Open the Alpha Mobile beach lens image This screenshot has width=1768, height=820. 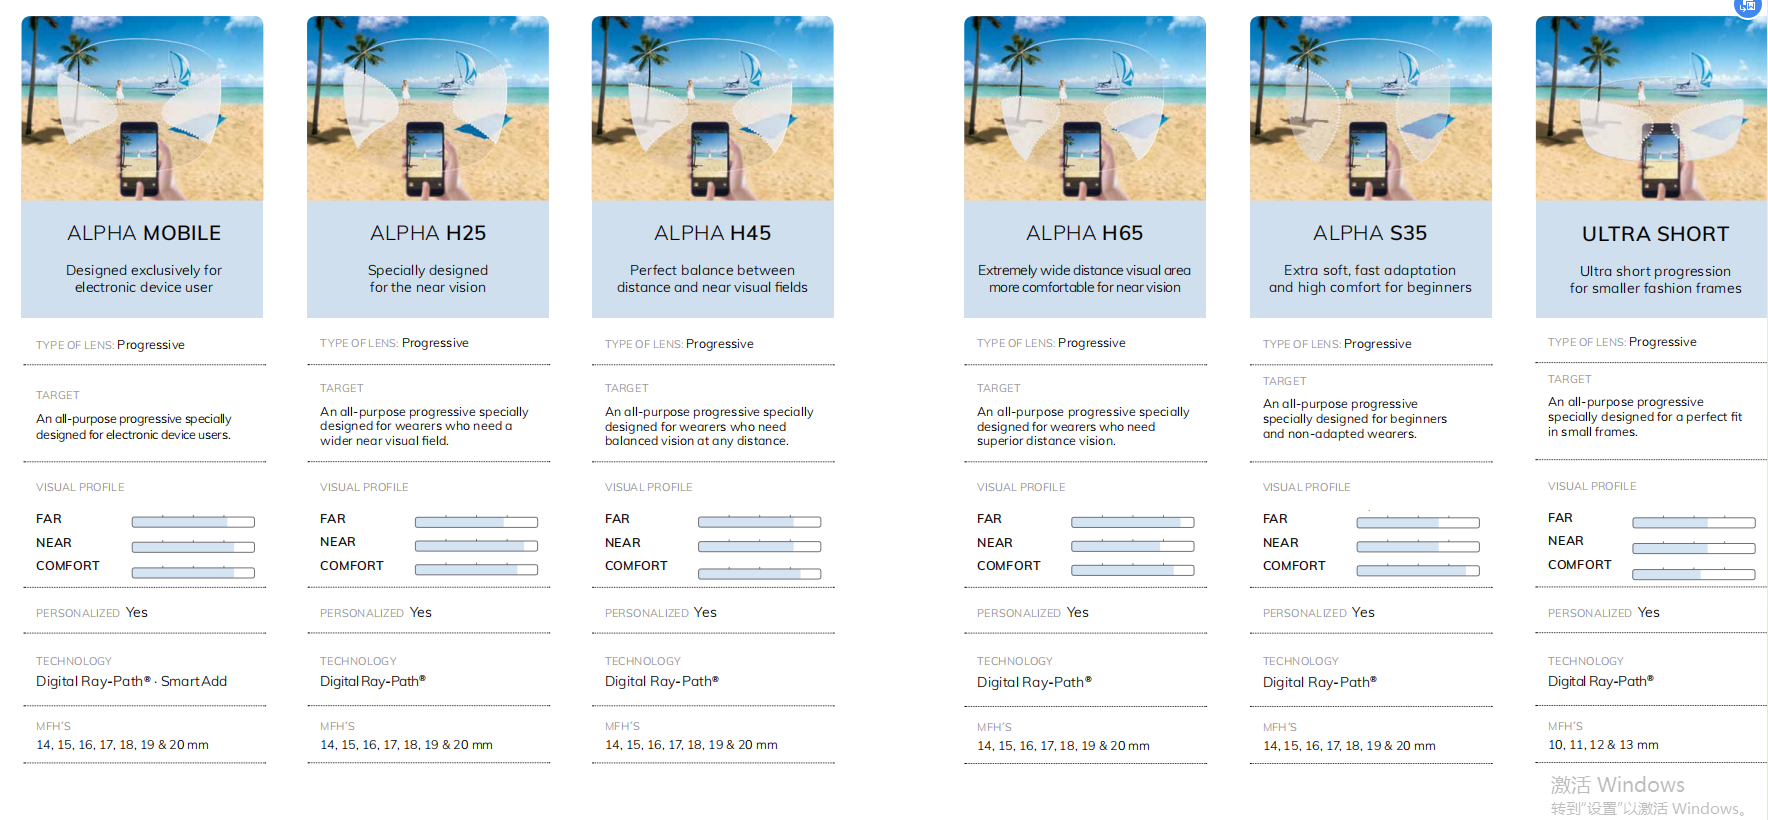[x=142, y=108]
